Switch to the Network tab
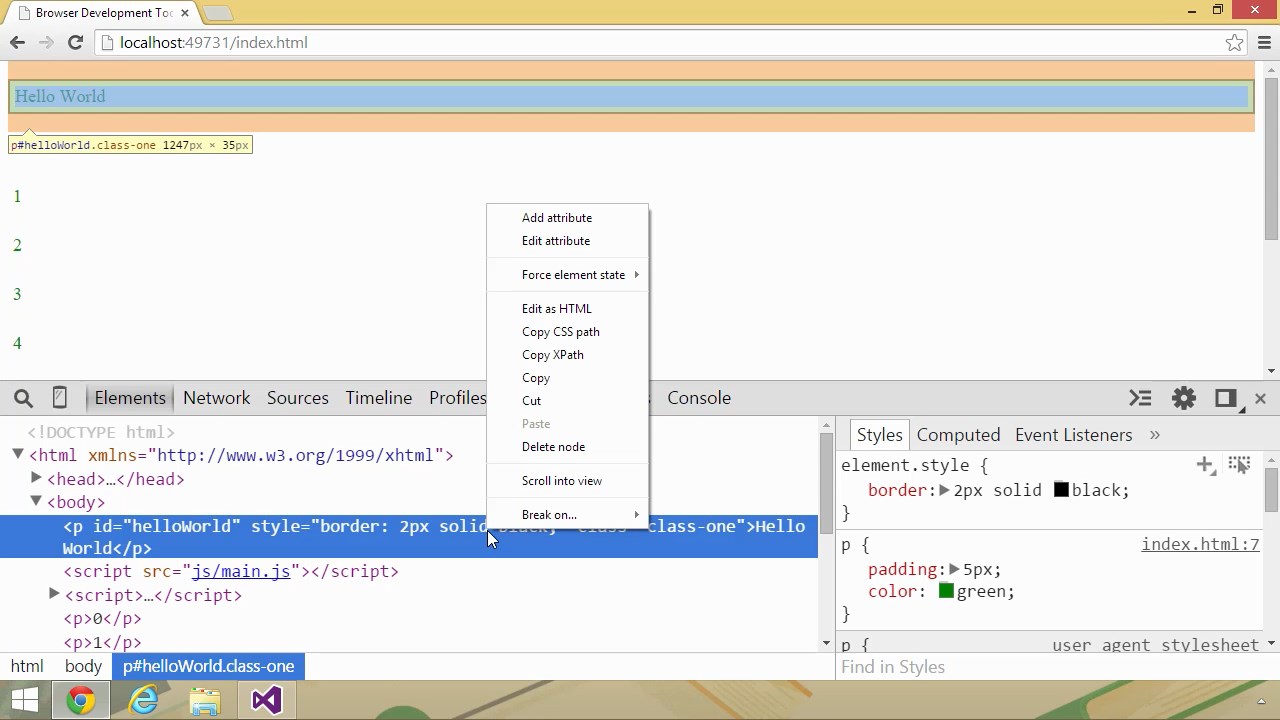 point(217,398)
